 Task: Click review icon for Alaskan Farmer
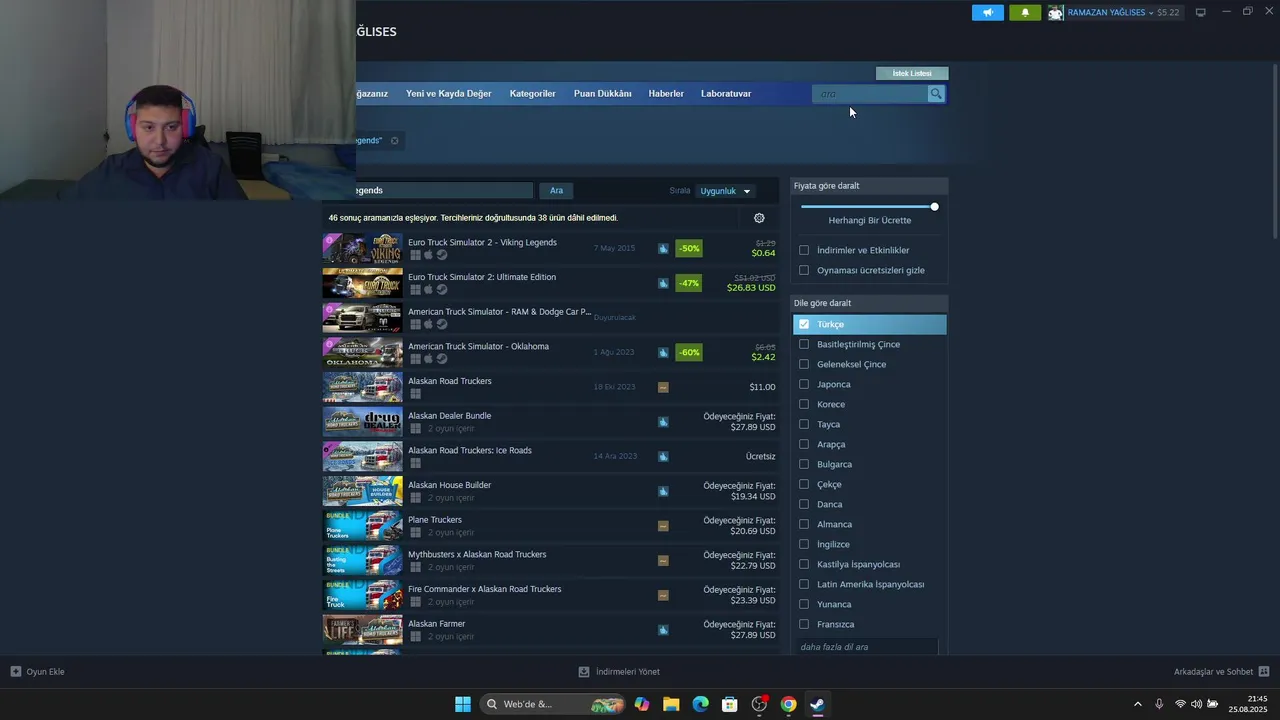(x=663, y=630)
